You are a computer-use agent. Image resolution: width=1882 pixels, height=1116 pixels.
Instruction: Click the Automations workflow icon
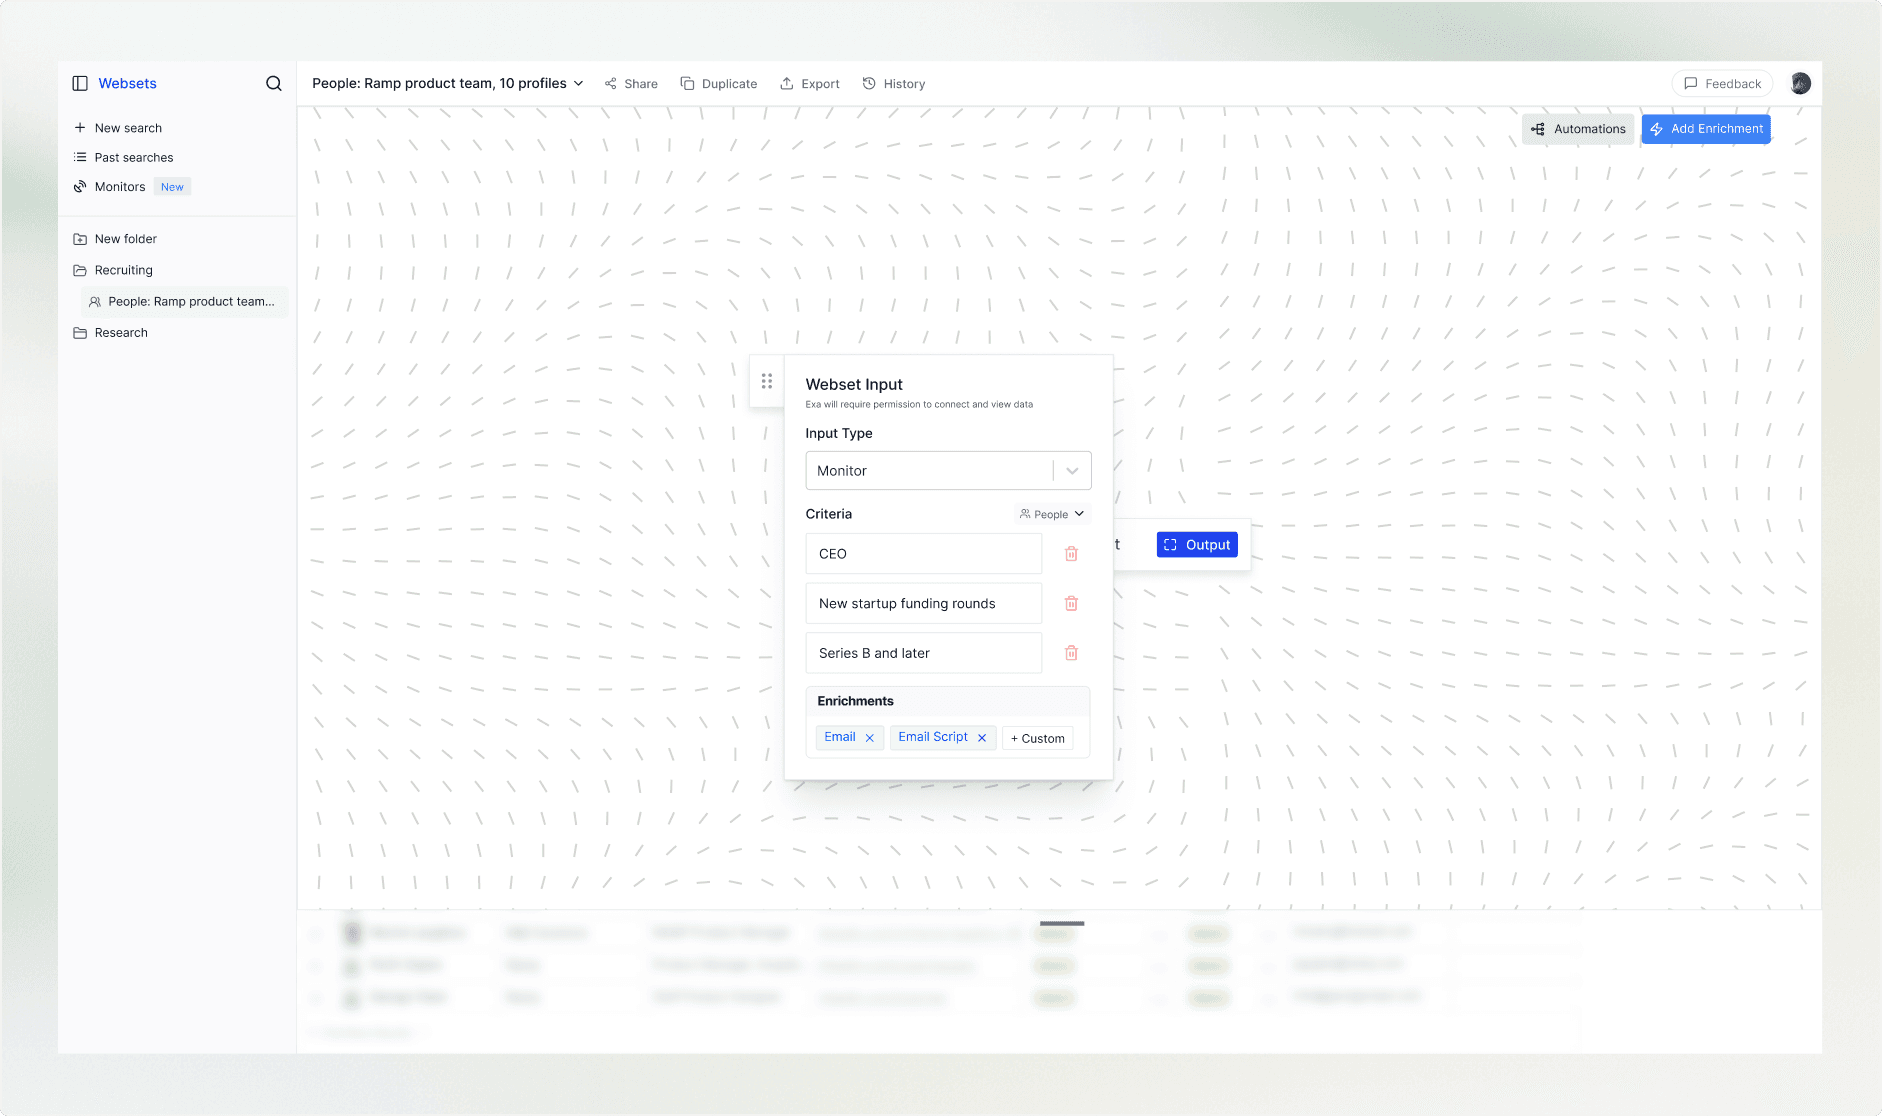tap(1538, 129)
